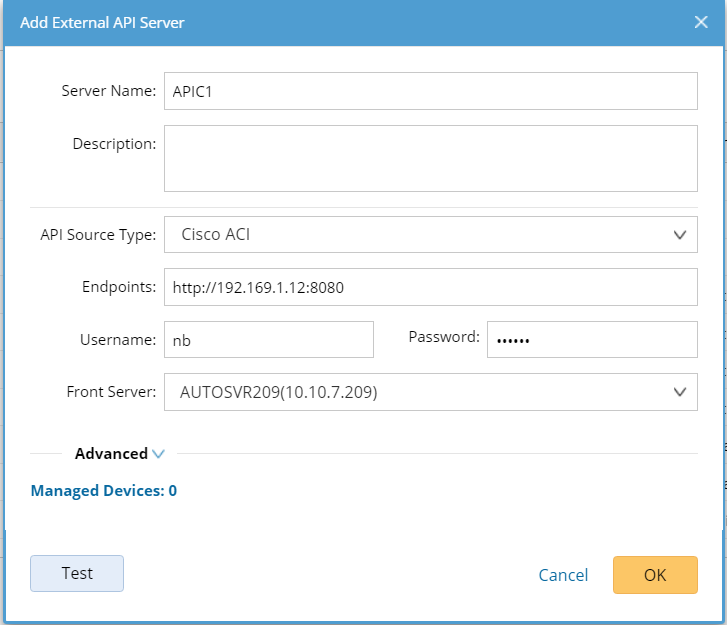
Task: Open the Managed Devices: 0 link
Action: tap(104, 490)
